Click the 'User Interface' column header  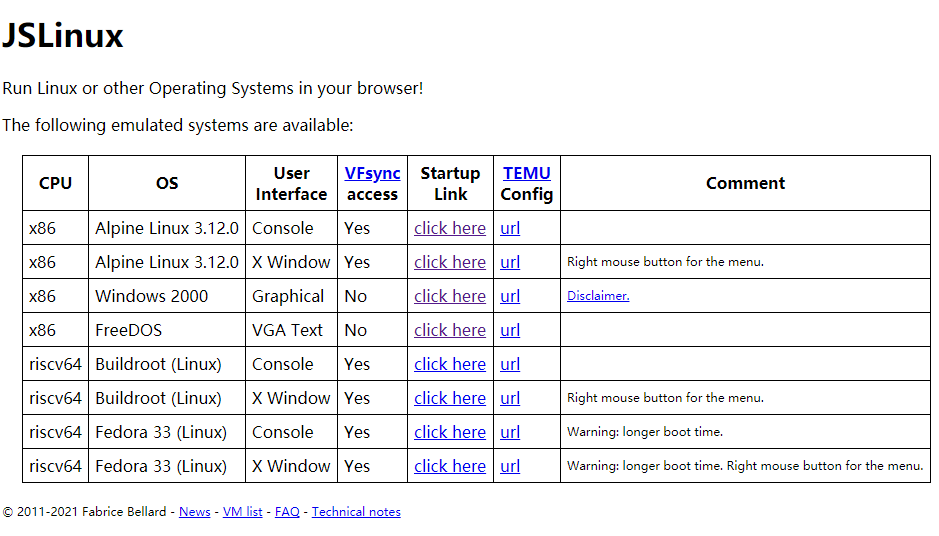pos(292,184)
